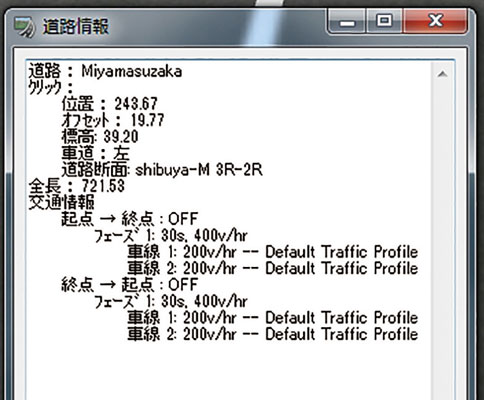This screenshot has height=400, width=484.
Task: Select フェーズ 1 line under 起点 → 終点
Action: click(x=171, y=236)
